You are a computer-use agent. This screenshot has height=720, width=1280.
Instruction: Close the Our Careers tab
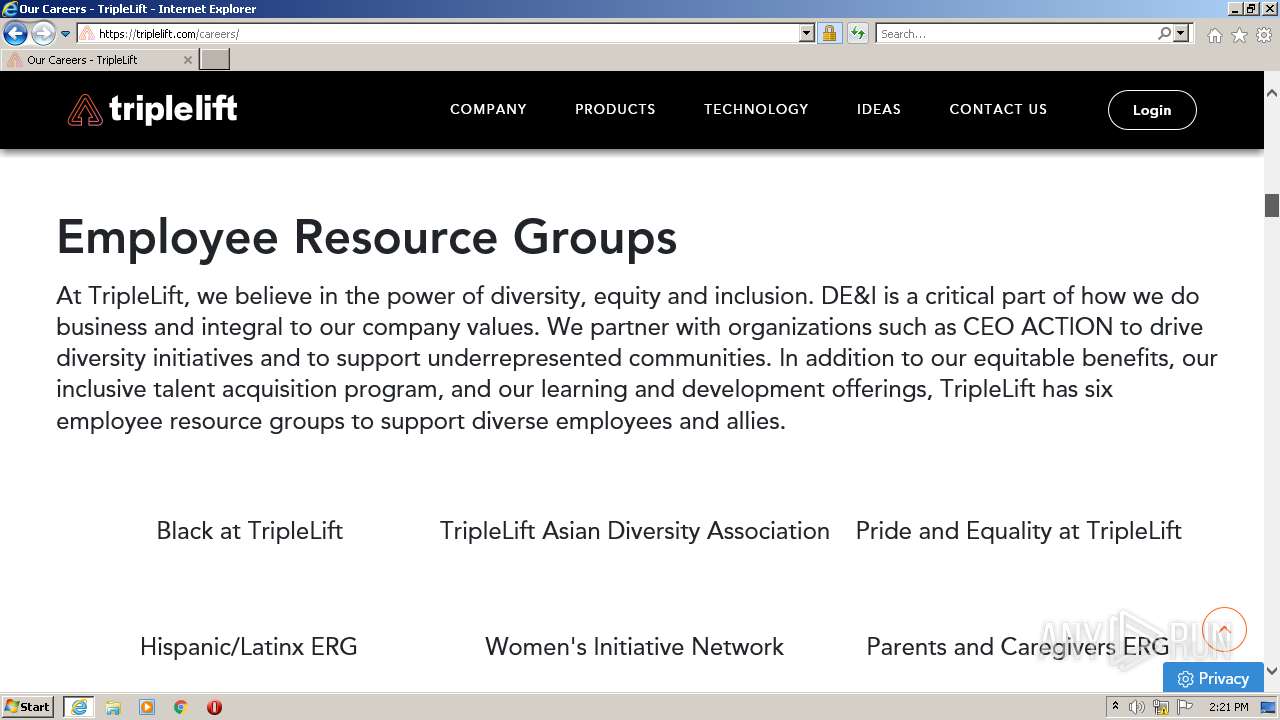click(187, 60)
